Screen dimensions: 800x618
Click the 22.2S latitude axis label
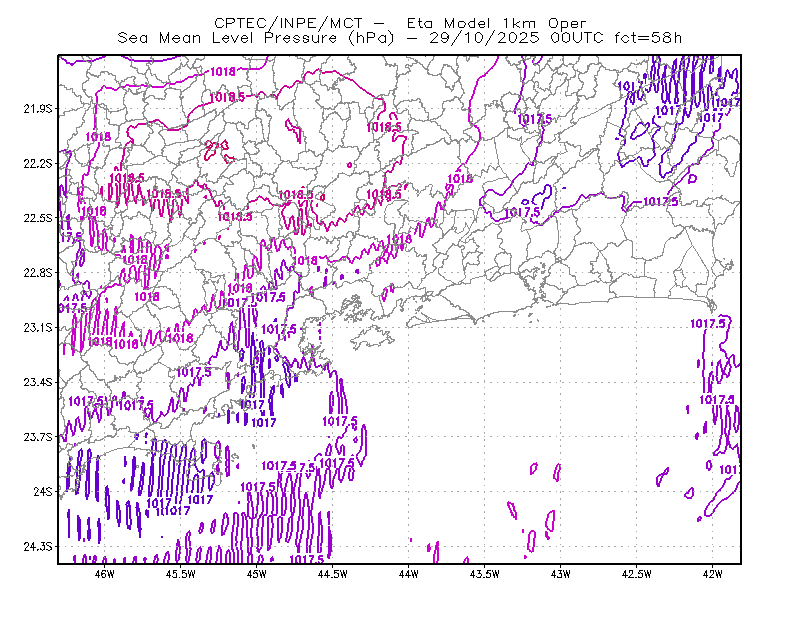[38, 163]
